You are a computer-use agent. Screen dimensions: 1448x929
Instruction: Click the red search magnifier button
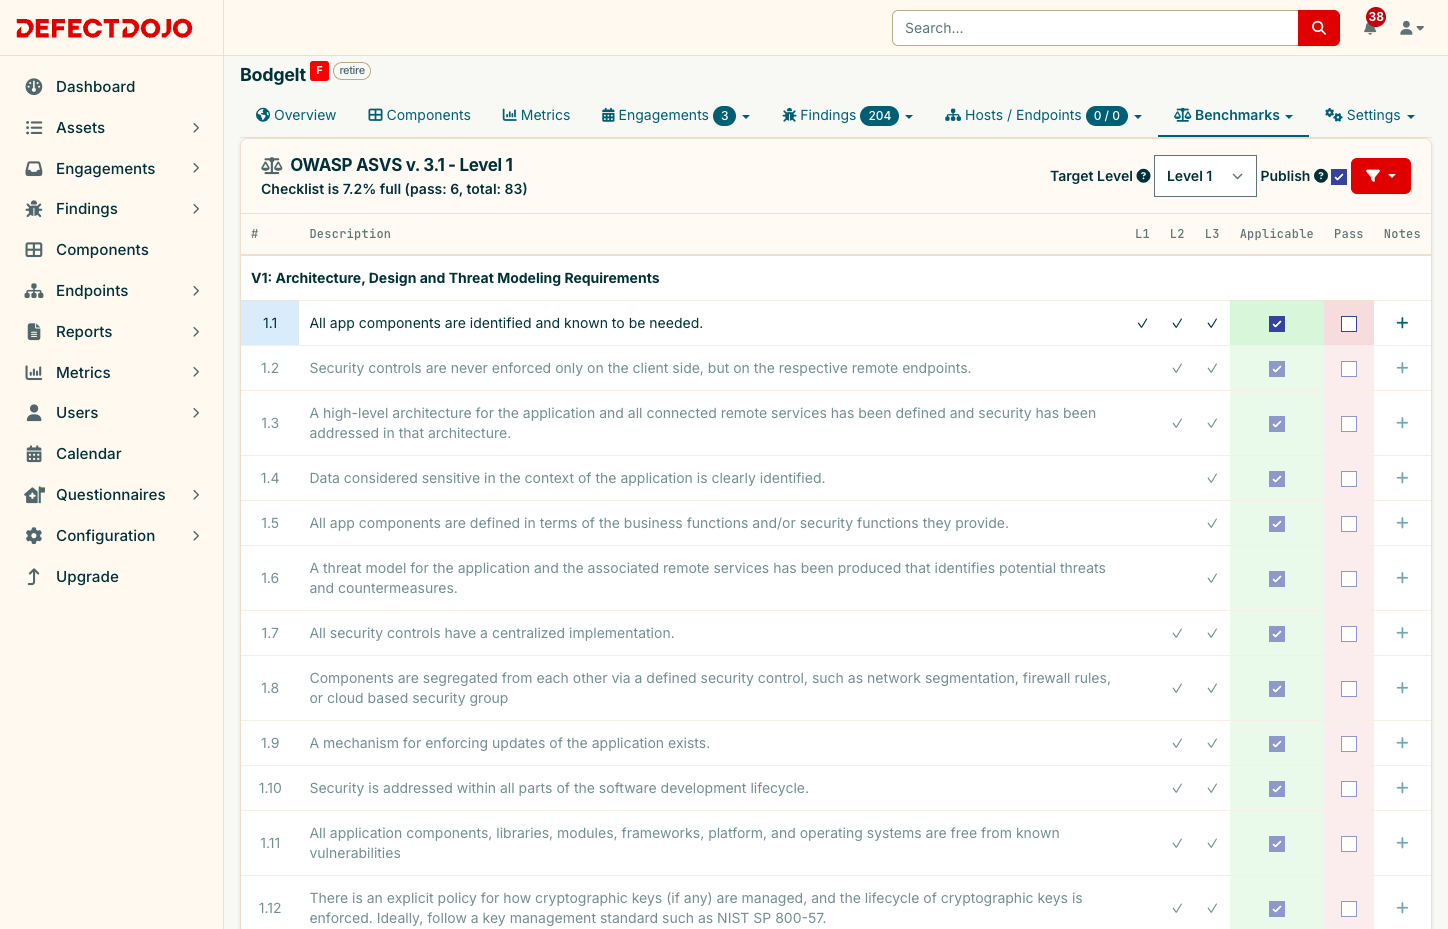tap(1318, 28)
